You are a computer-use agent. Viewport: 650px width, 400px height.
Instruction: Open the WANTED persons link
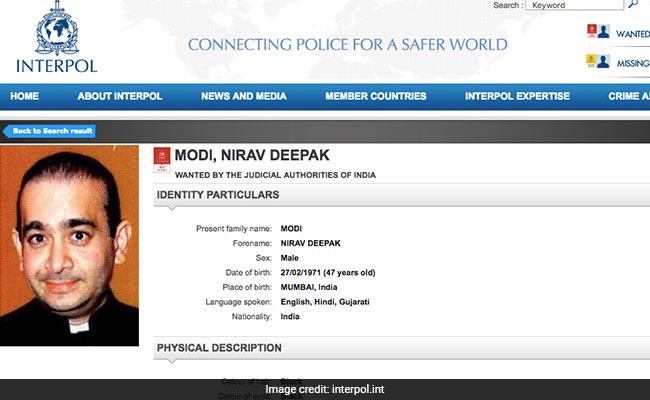click(632, 33)
